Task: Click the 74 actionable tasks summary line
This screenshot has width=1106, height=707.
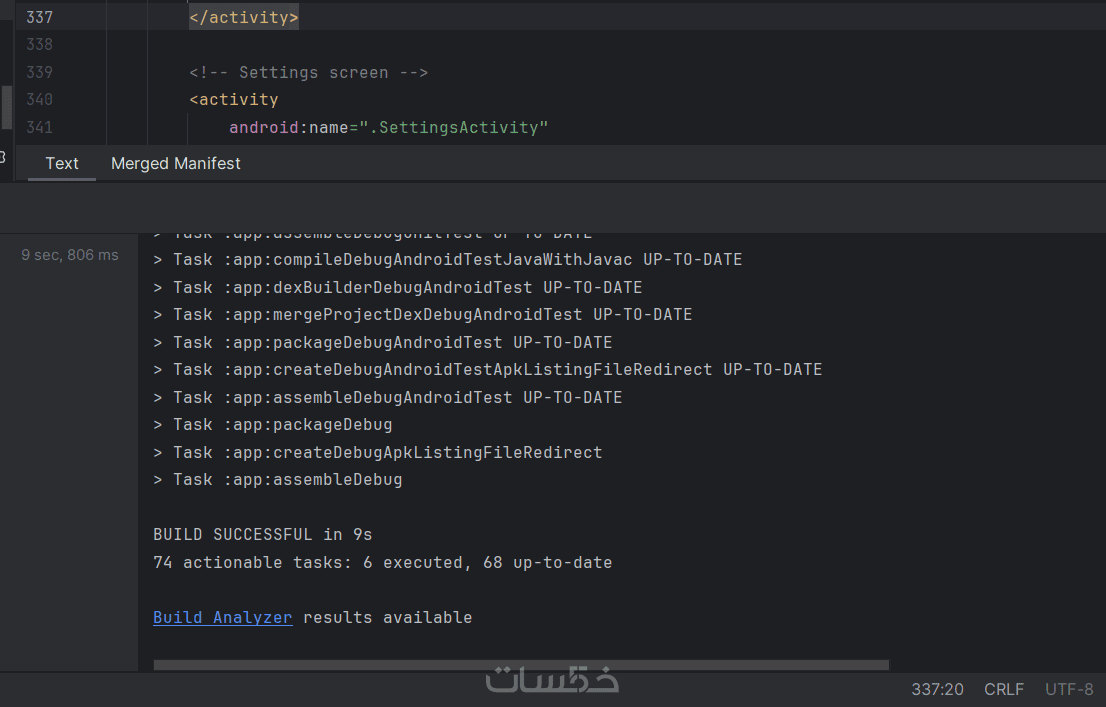Action: (382, 563)
